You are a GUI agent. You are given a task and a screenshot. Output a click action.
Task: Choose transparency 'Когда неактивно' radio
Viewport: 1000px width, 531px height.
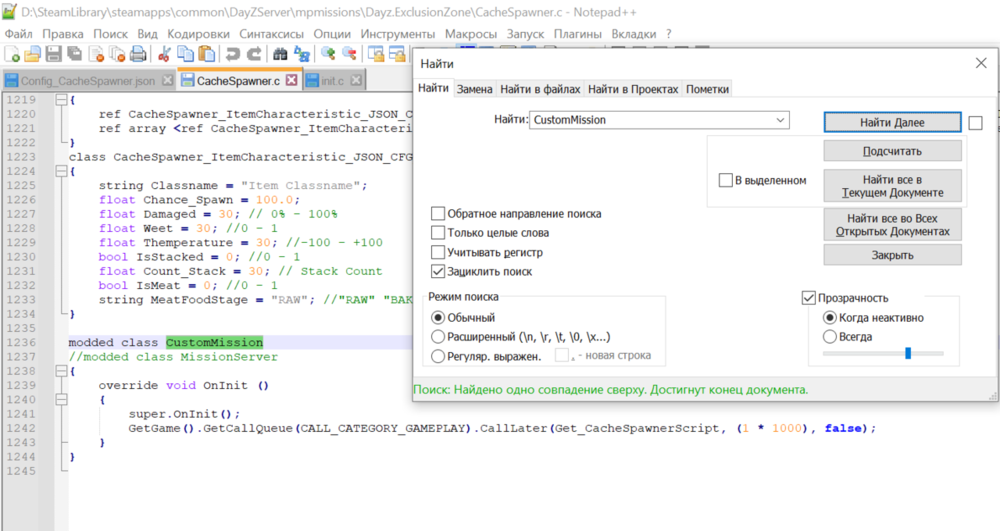[x=830, y=317]
